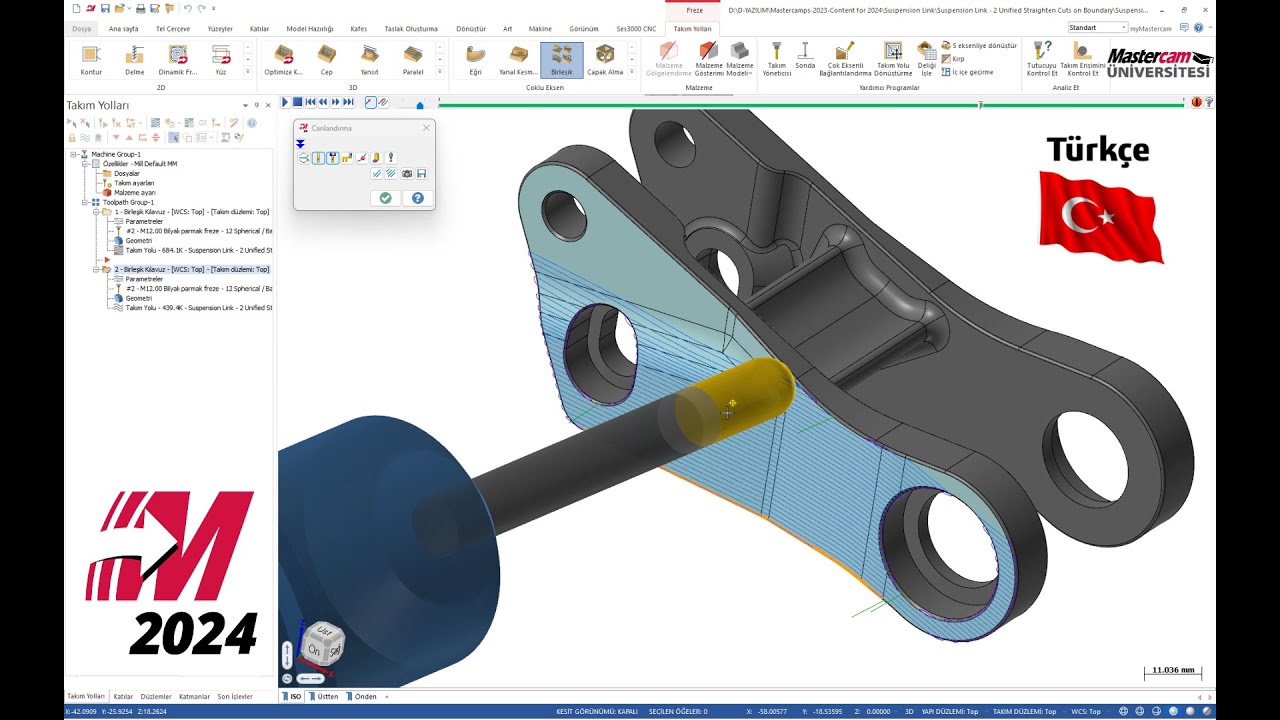This screenshot has height=720, width=1280.
Task: Select the Cep pocket toolpath
Action: click(x=326, y=60)
